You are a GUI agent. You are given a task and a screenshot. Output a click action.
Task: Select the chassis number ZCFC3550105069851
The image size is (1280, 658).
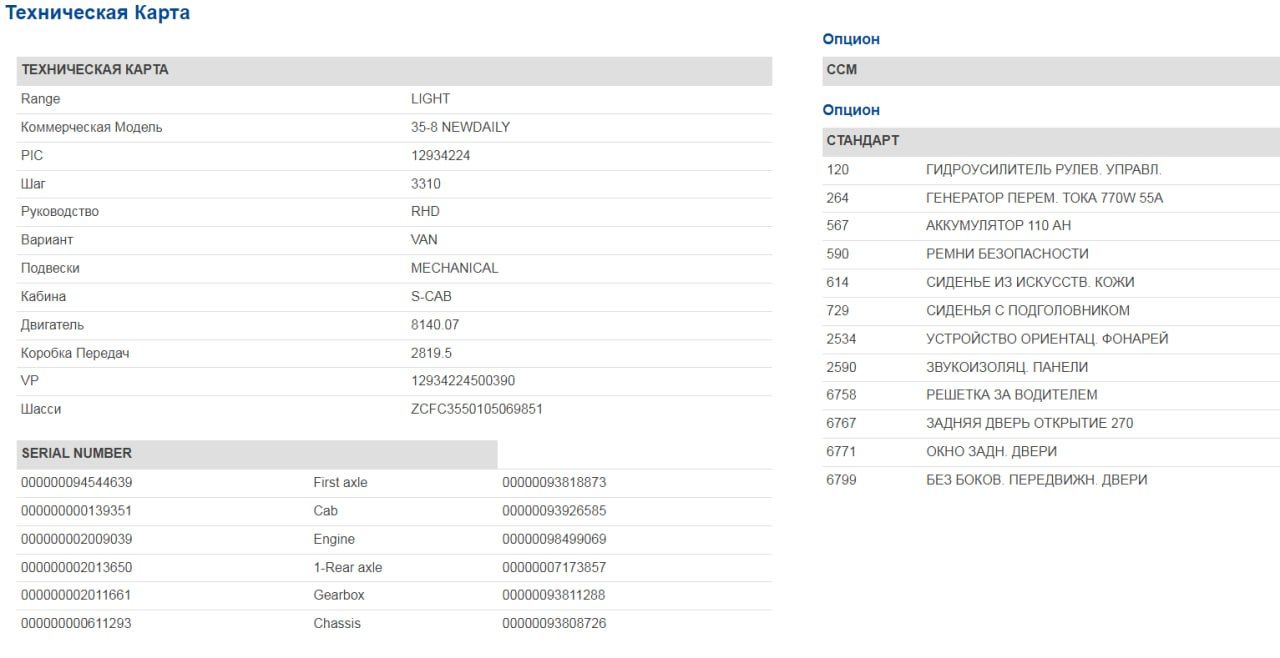pos(476,409)
